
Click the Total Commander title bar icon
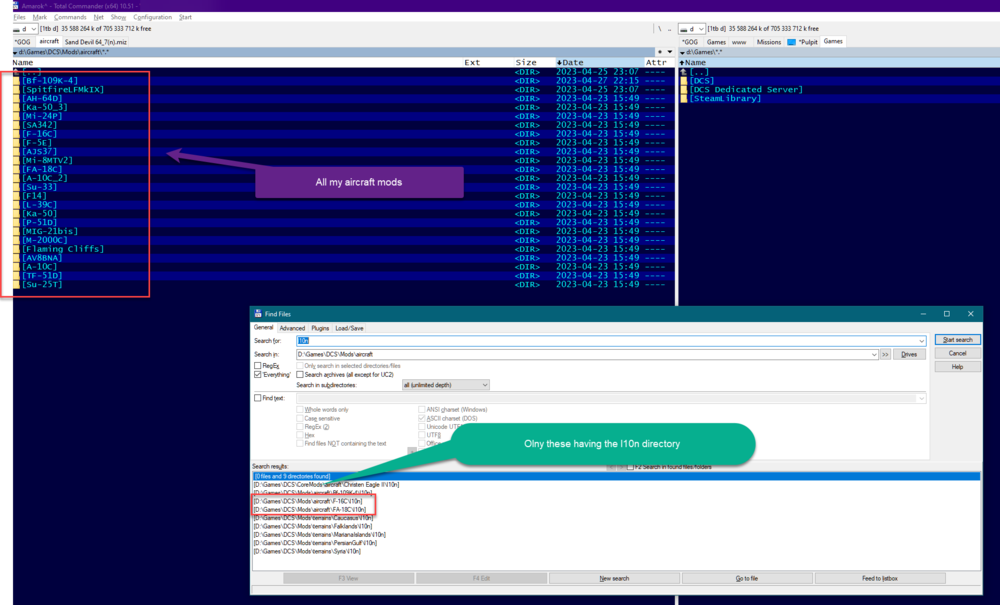tap(15, 5)
